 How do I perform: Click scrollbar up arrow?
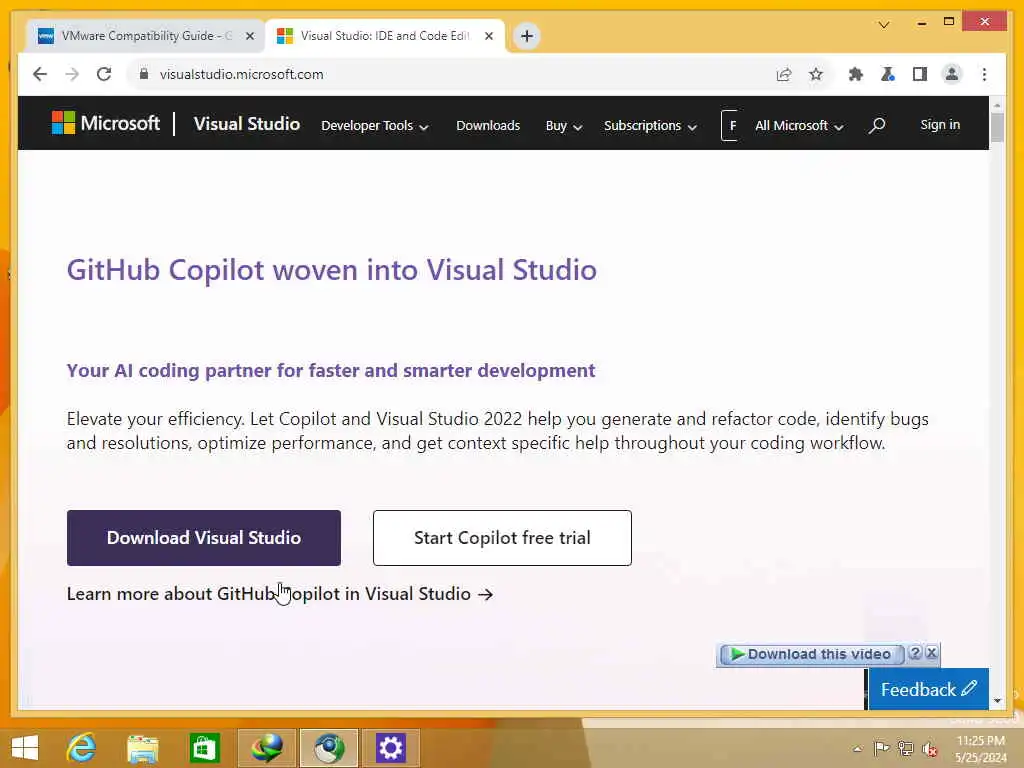[x=997, y=104]
